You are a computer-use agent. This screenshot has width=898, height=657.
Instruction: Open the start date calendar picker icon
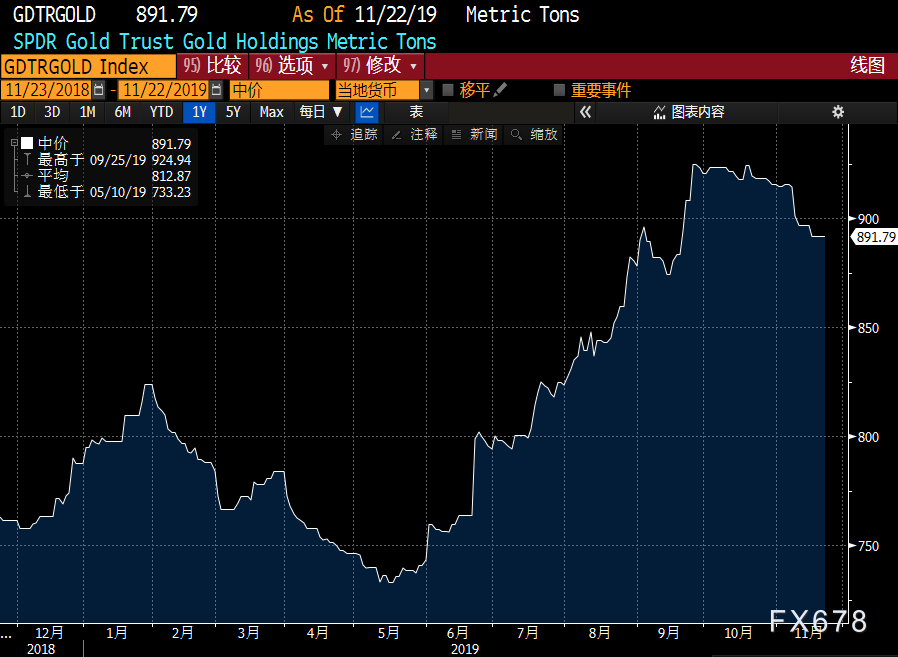pos(99,90)
